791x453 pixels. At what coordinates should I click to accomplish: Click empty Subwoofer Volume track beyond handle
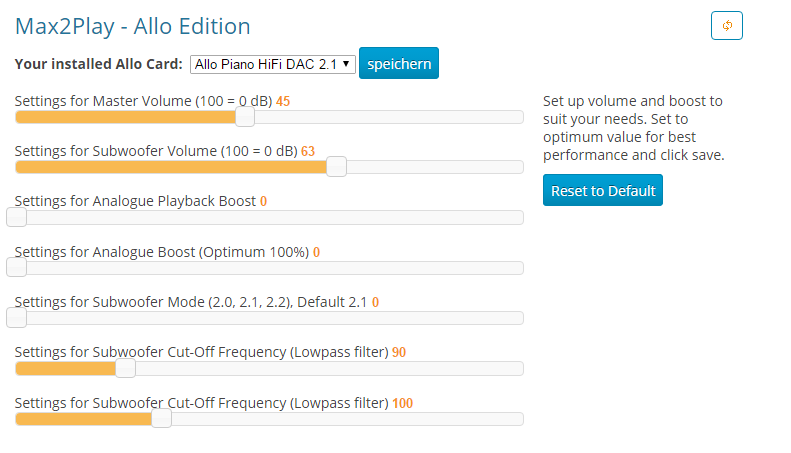(435, 167)
